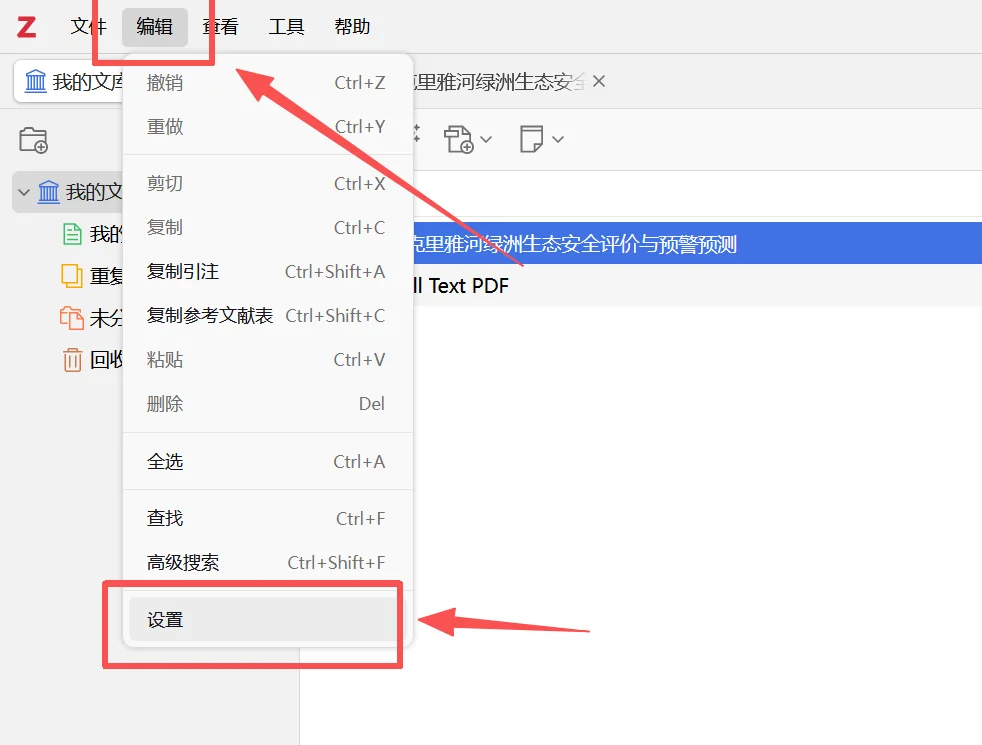Screen dimensions: 982x745
Task: Switch to the 工具 menu
Action: [286, 27]
